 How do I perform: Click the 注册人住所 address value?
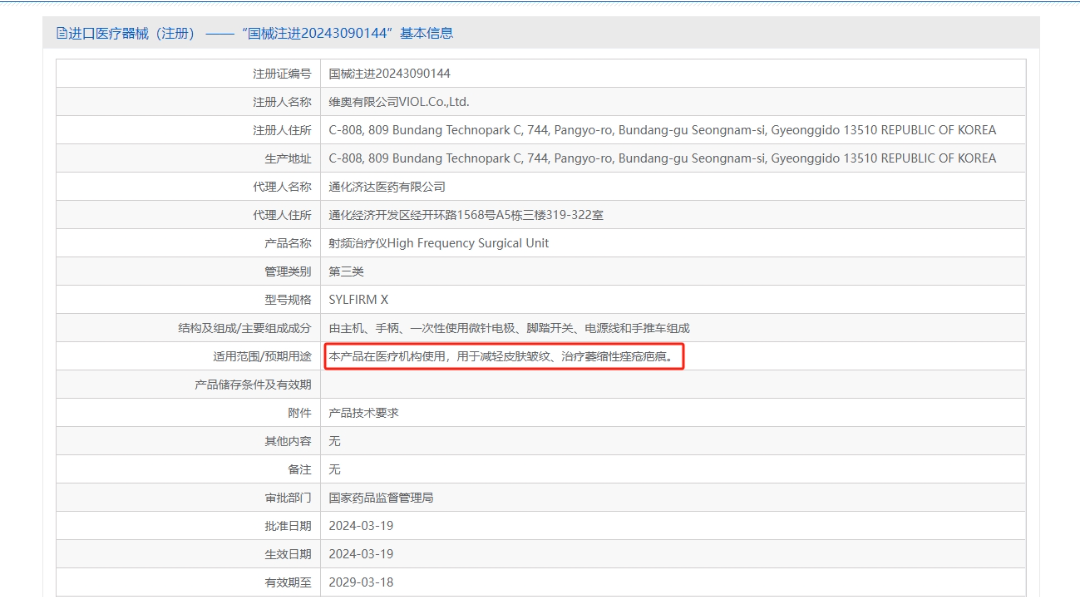pyautogui.click(x=662, y=130)
